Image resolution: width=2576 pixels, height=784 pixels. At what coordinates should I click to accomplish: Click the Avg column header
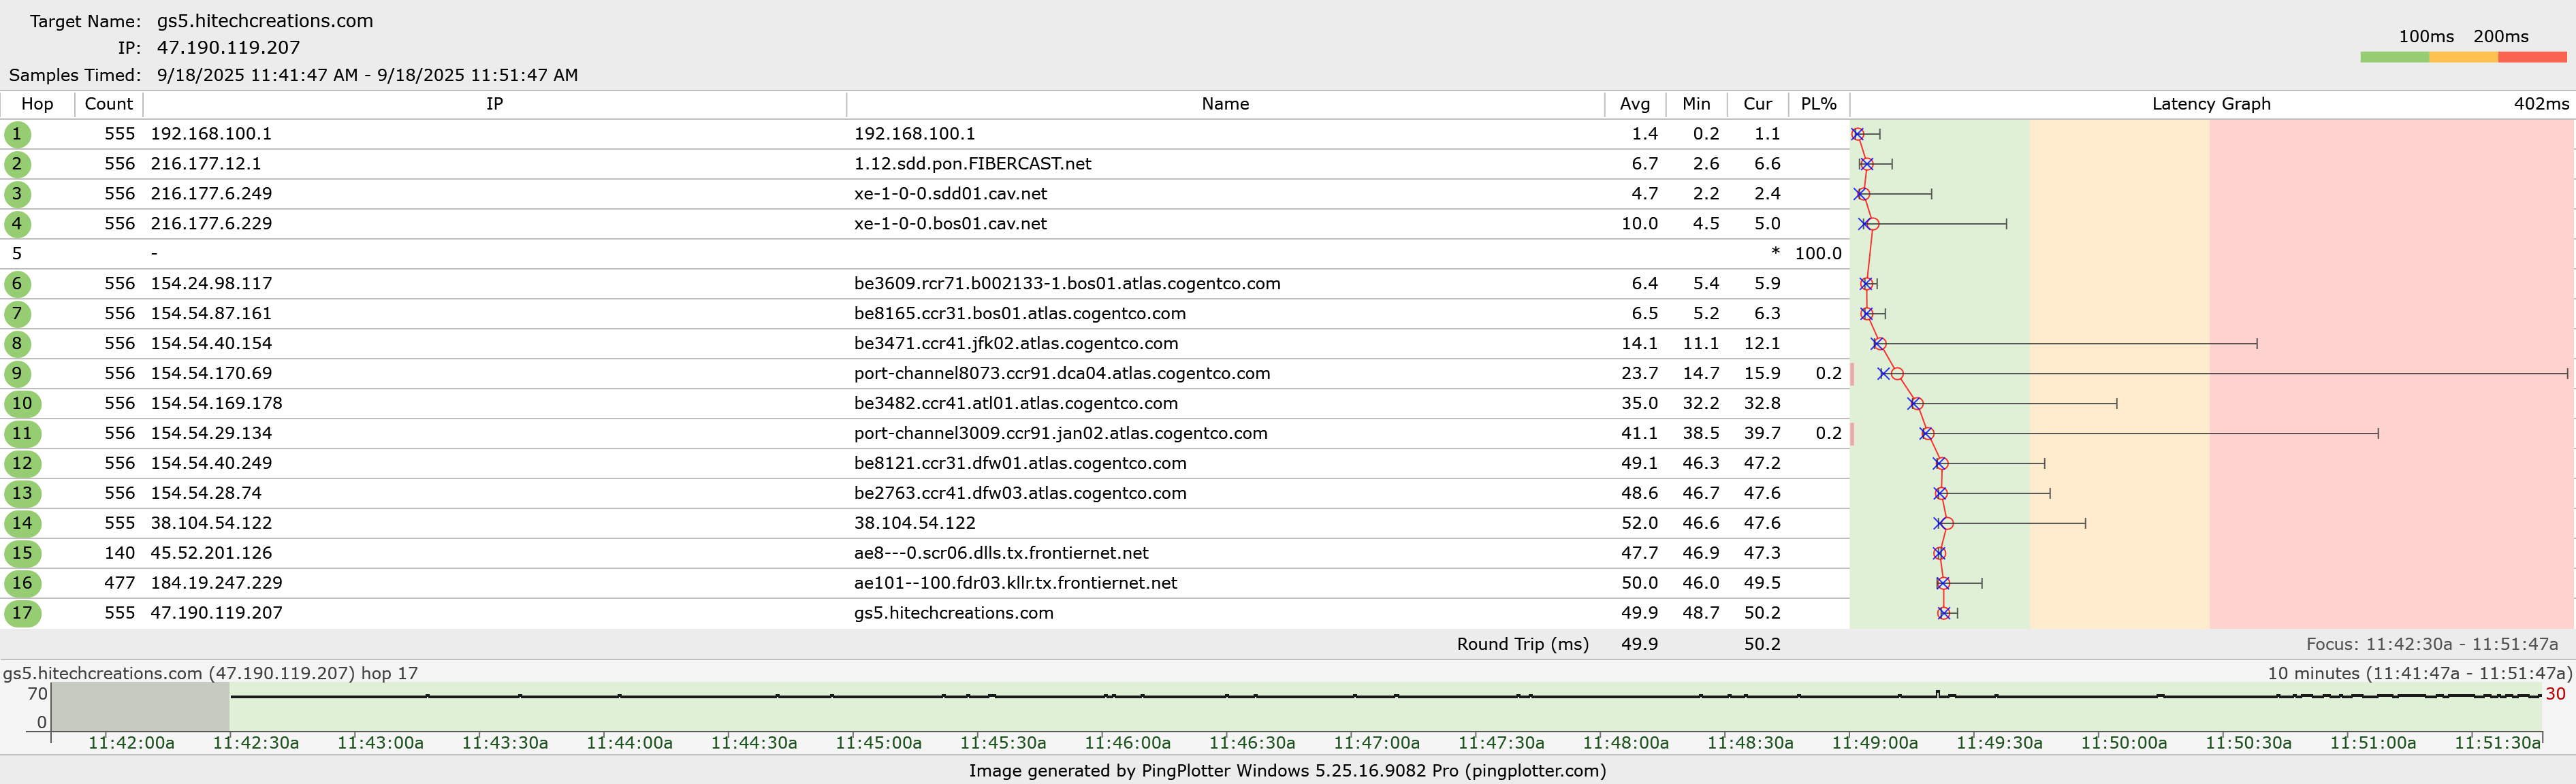click(x=1635, y=104)
